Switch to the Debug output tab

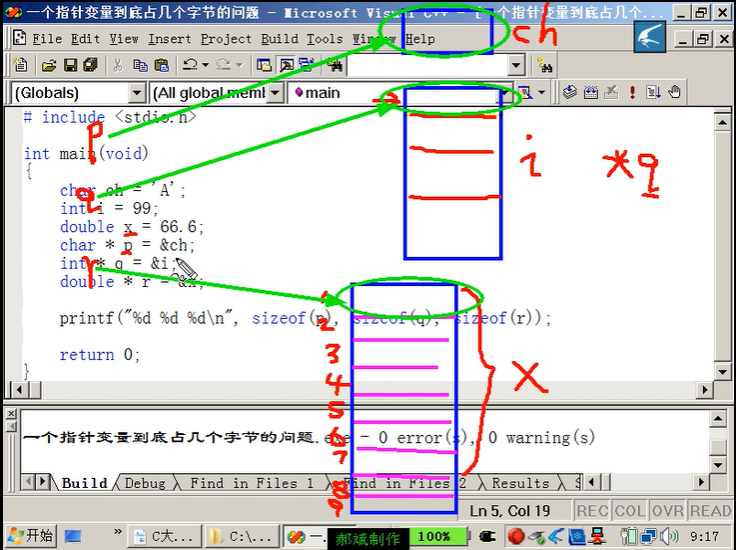[145, 483]
